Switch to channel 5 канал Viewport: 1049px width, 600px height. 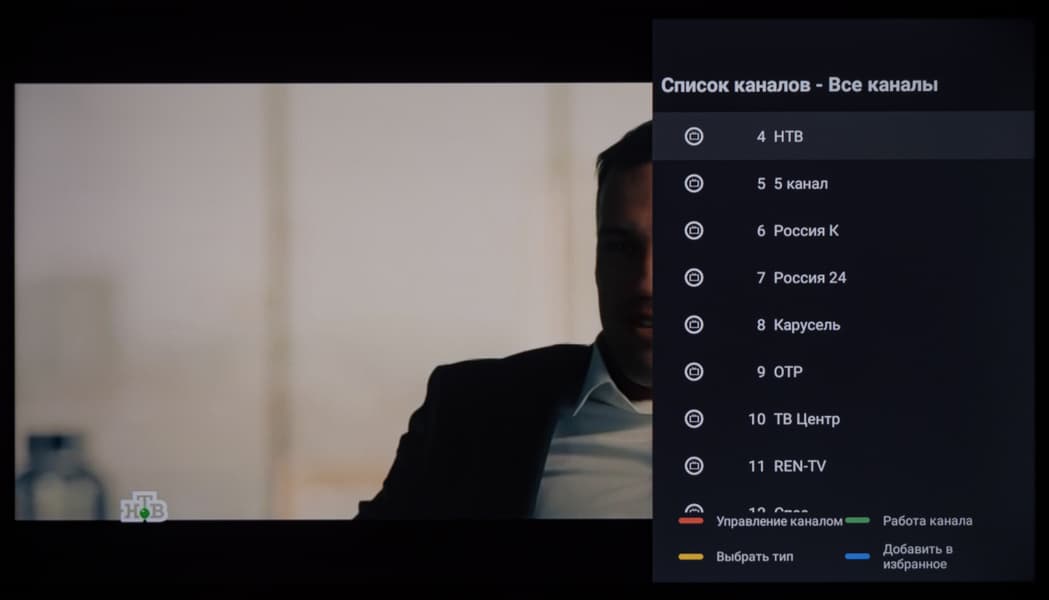(x=843, y=183)
